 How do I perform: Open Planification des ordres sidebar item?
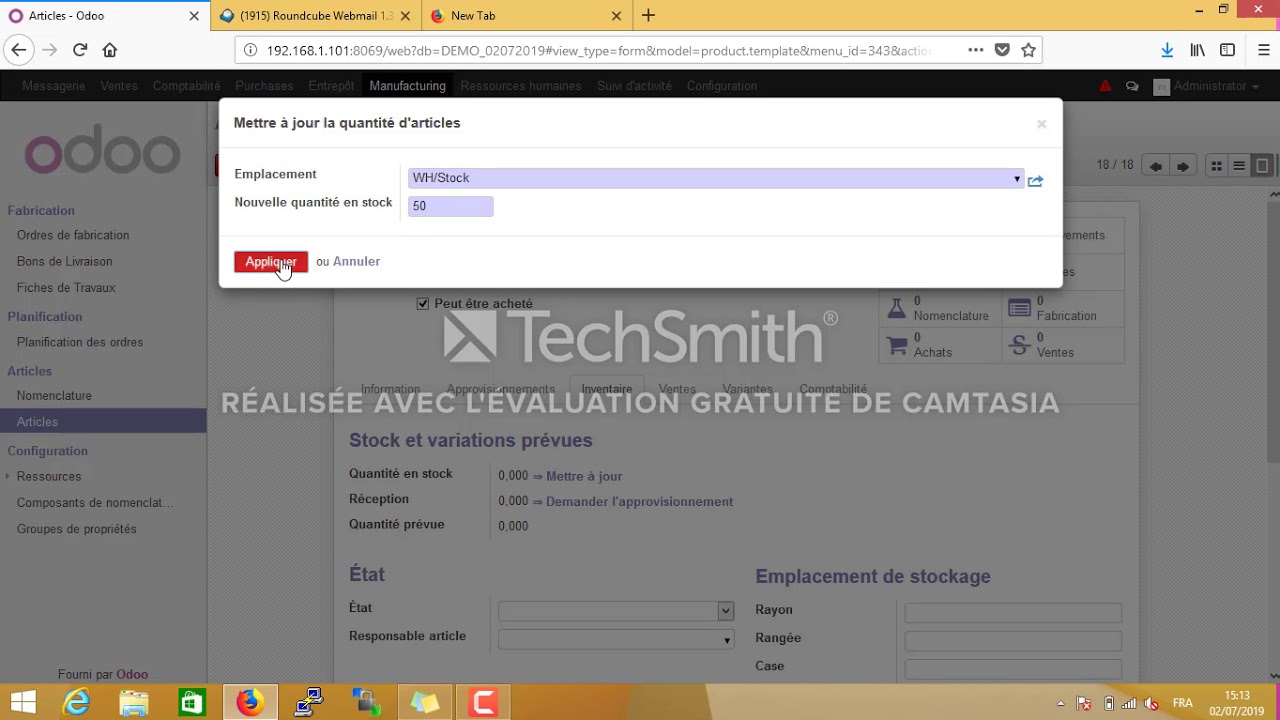(x=80, y=342)
